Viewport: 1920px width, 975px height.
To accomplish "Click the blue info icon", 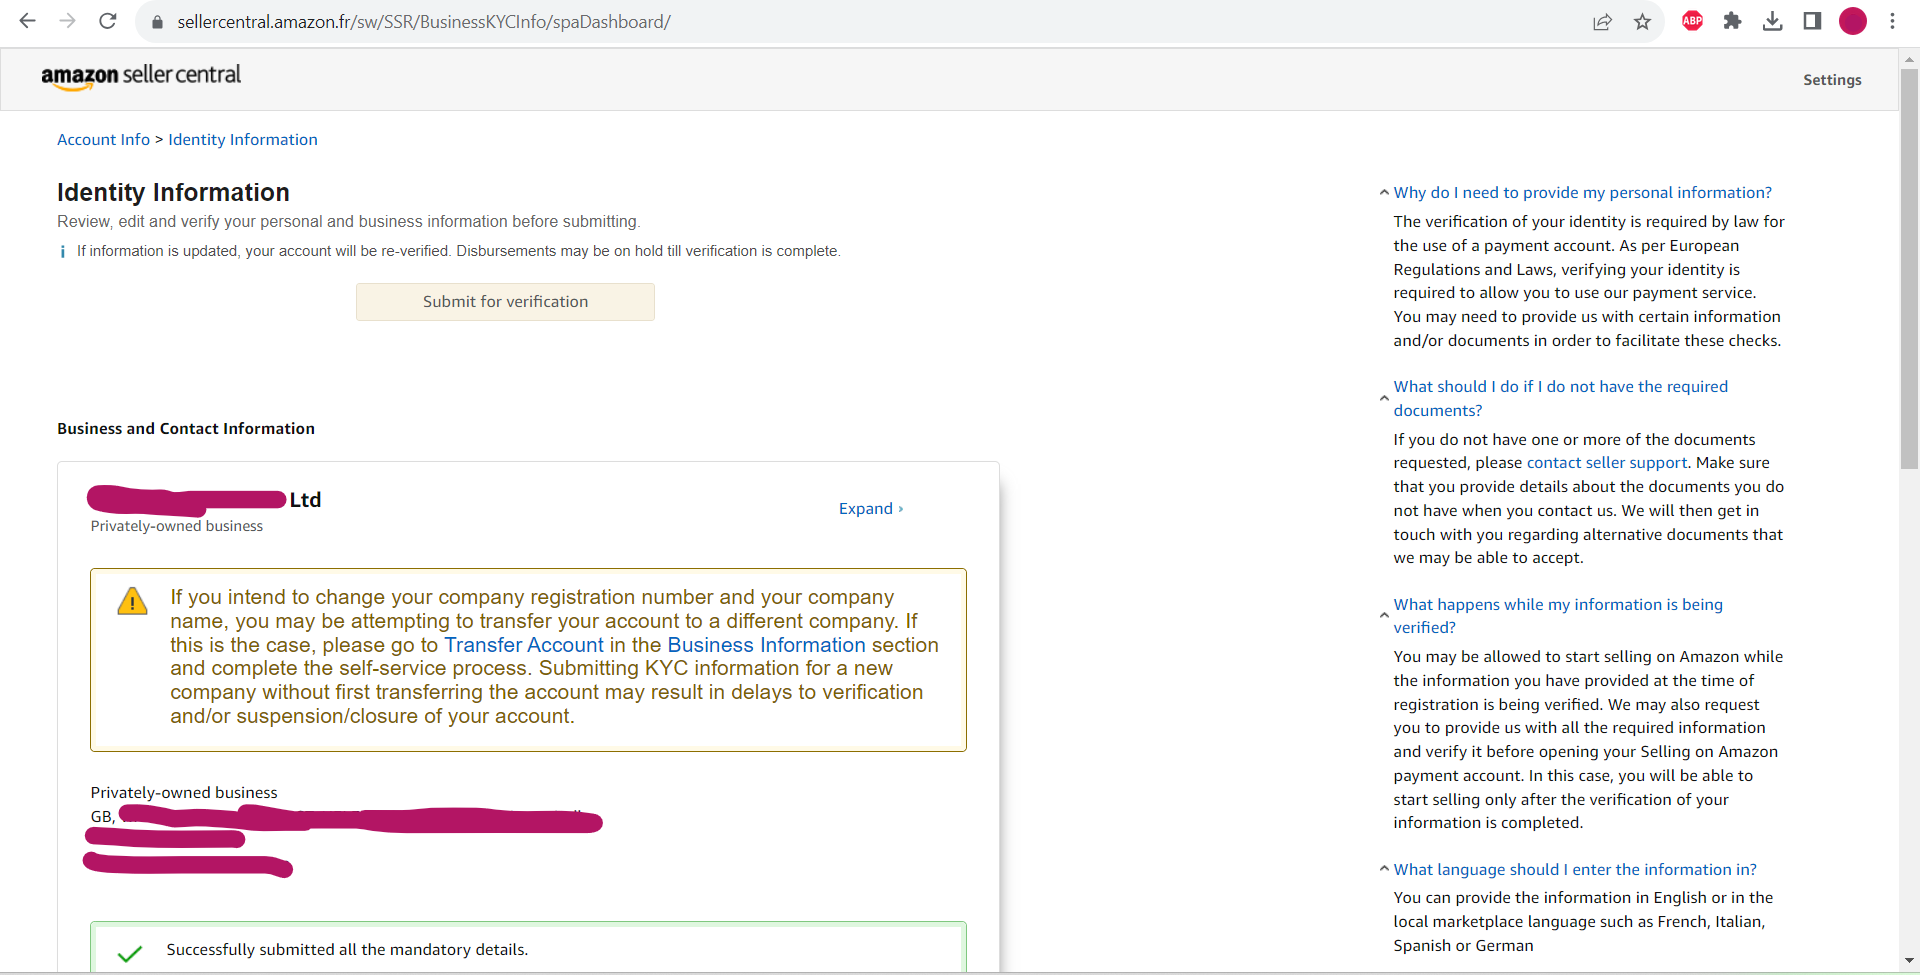I will [x=62, y=252].
